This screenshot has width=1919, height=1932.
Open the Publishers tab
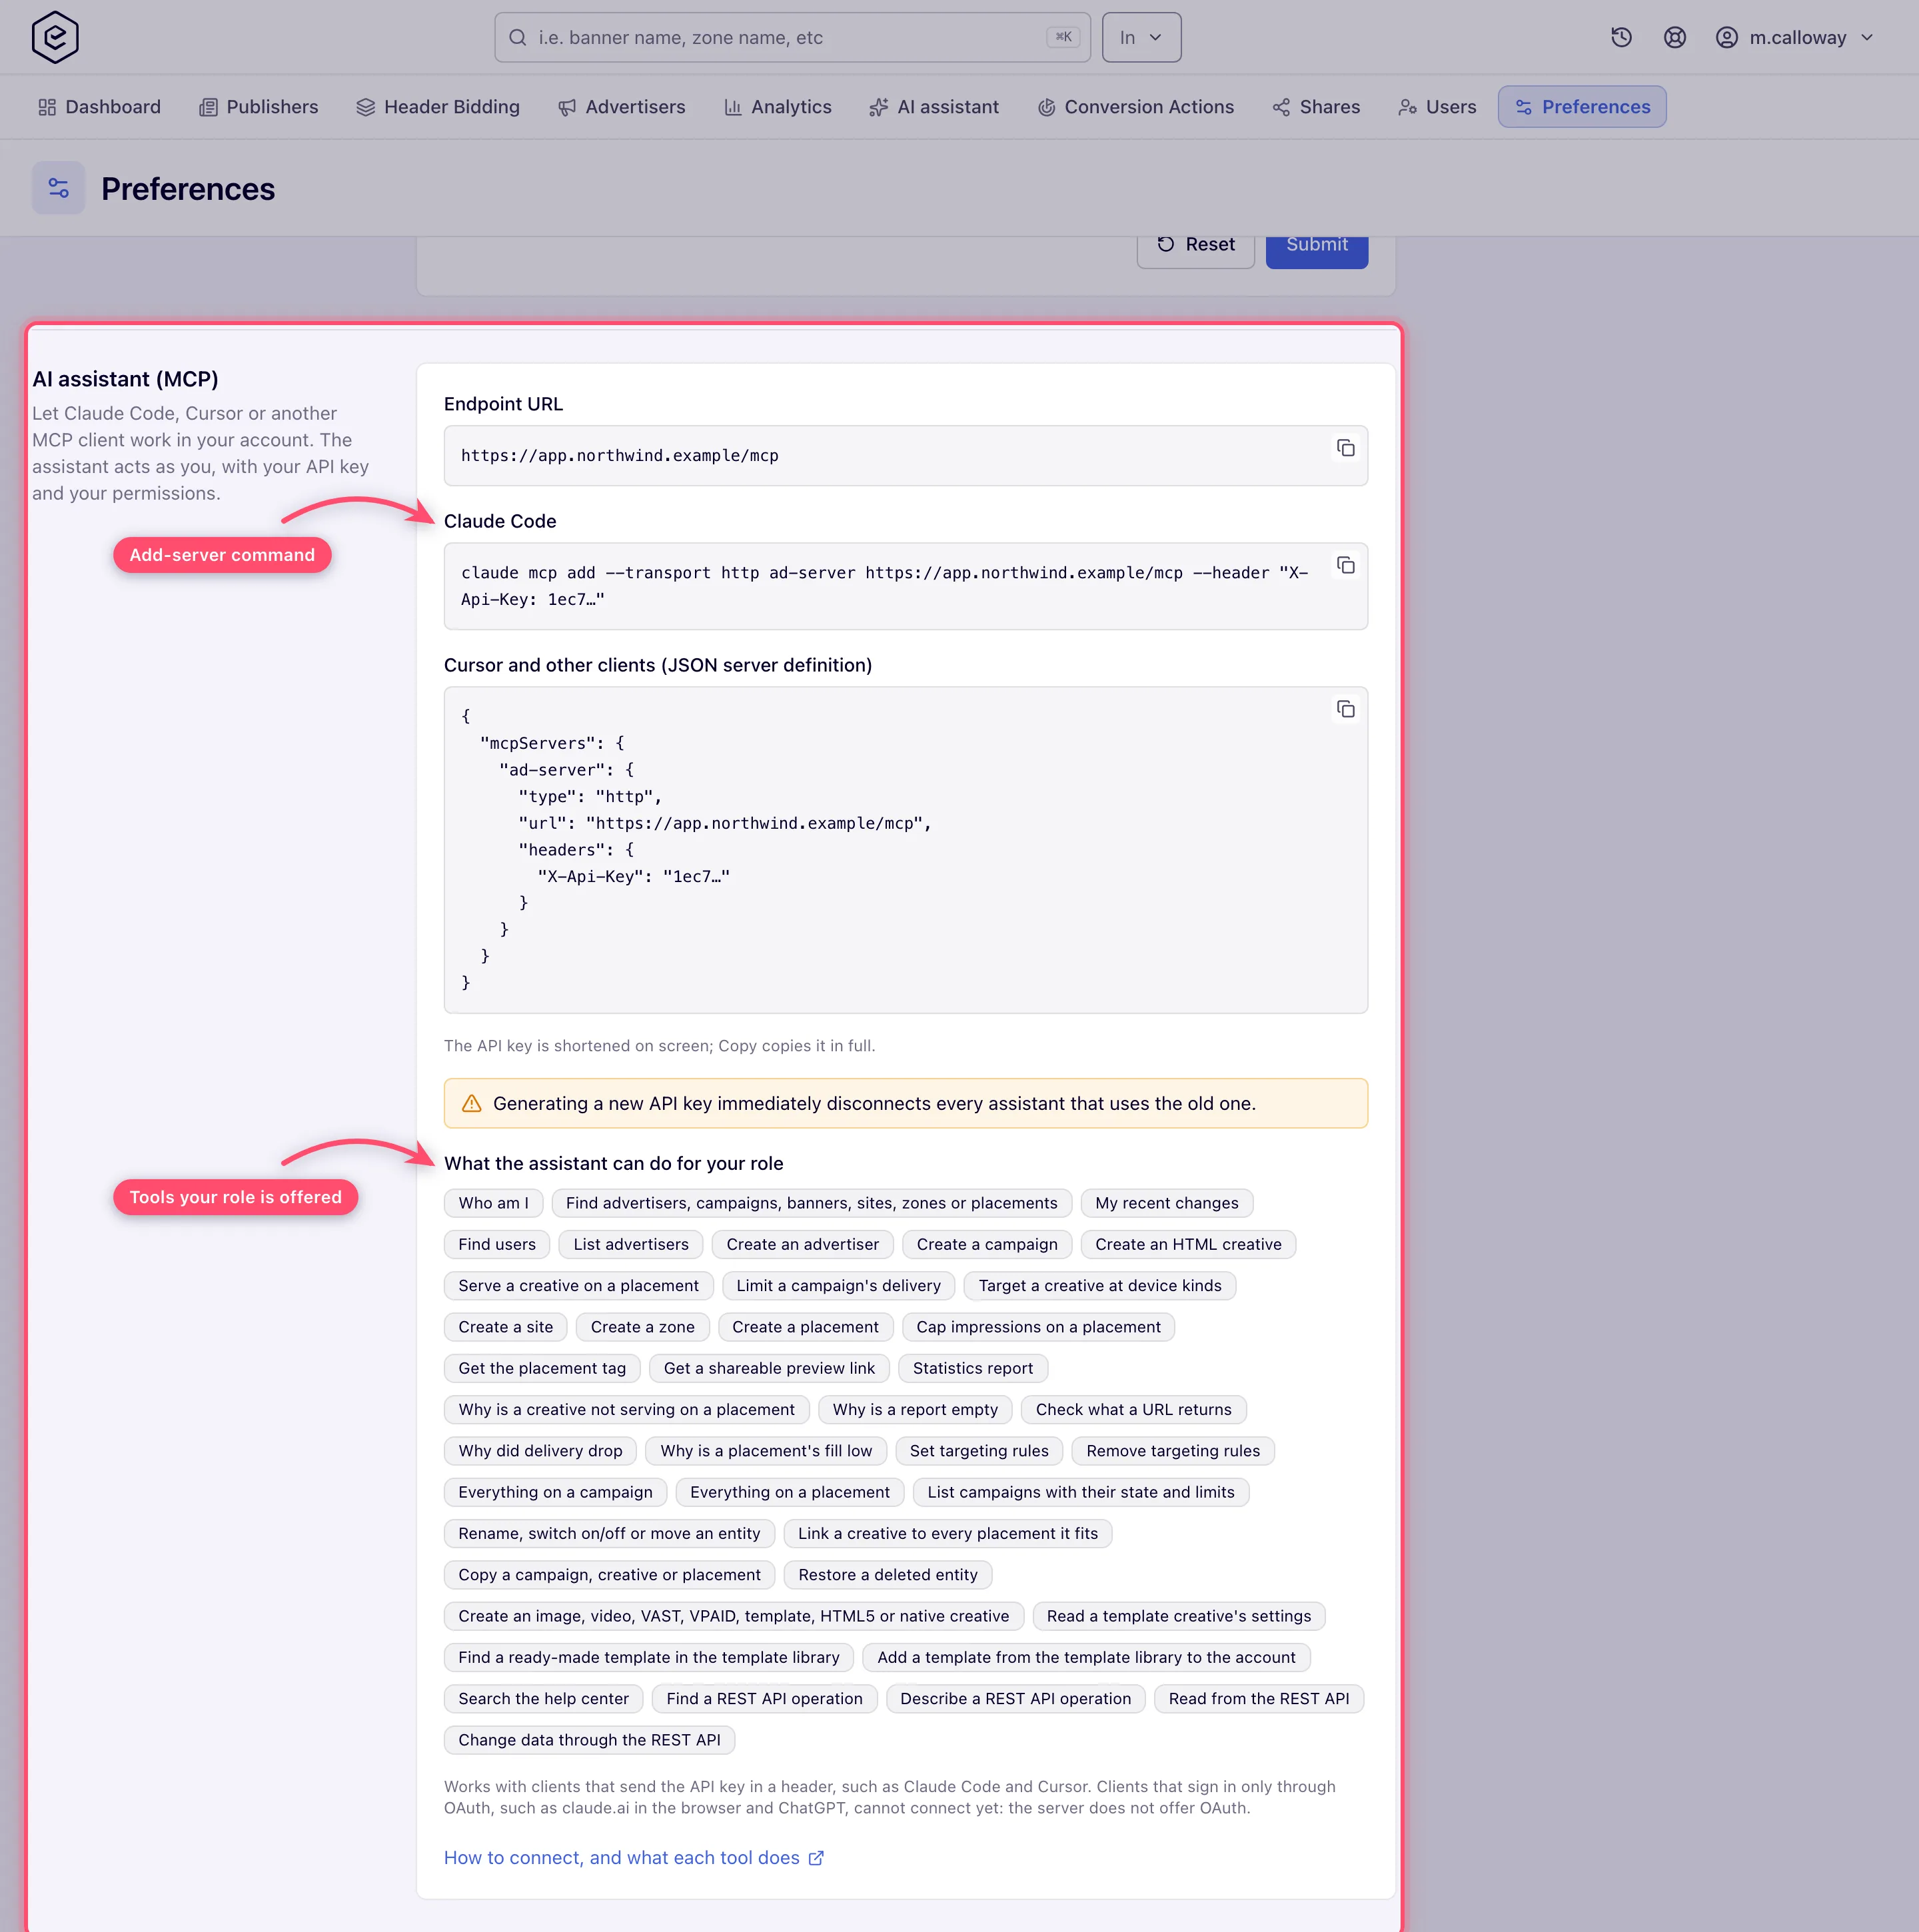pyautogui.click(x=258, y=107)
